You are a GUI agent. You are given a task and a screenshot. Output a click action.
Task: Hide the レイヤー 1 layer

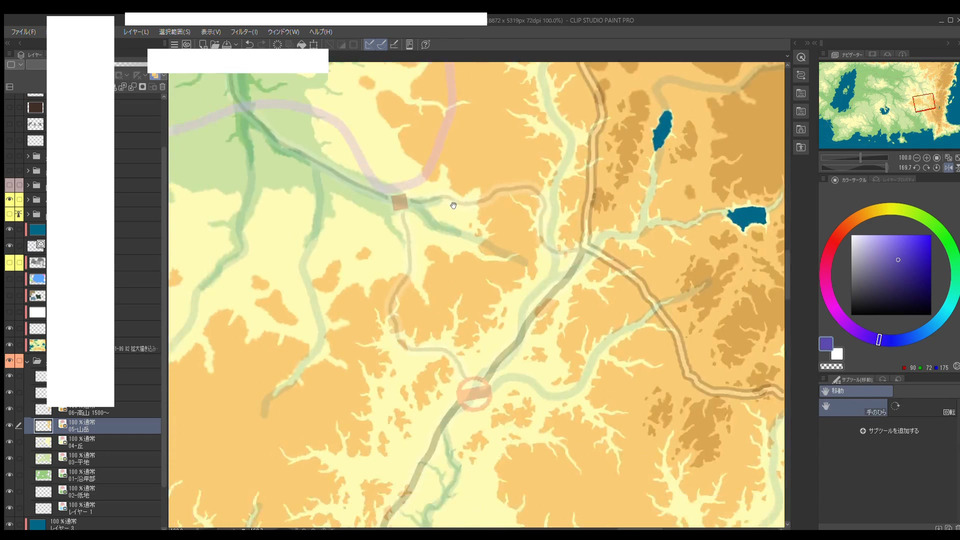pyautogui.click(x=9, y=508)
